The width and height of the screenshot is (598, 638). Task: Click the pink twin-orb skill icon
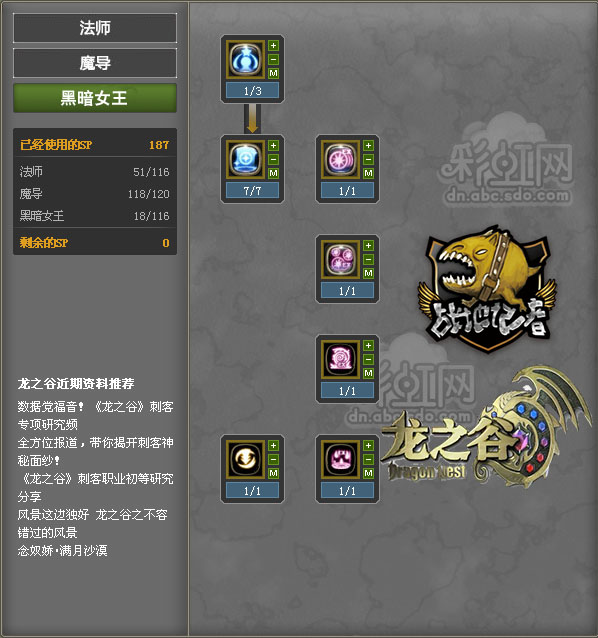coord(341,260)
